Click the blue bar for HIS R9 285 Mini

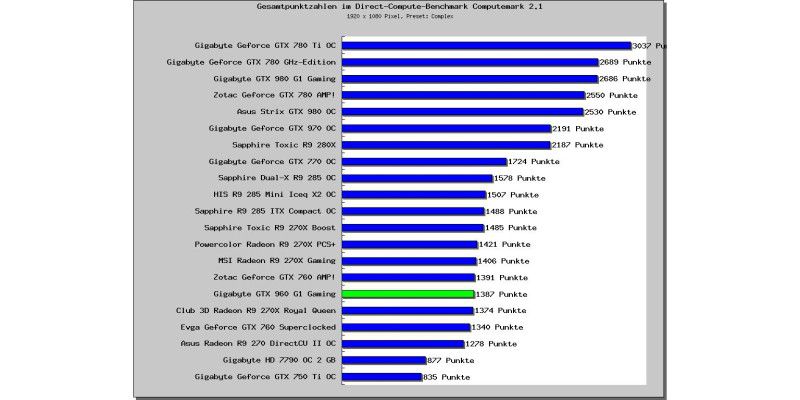point(414,194)
